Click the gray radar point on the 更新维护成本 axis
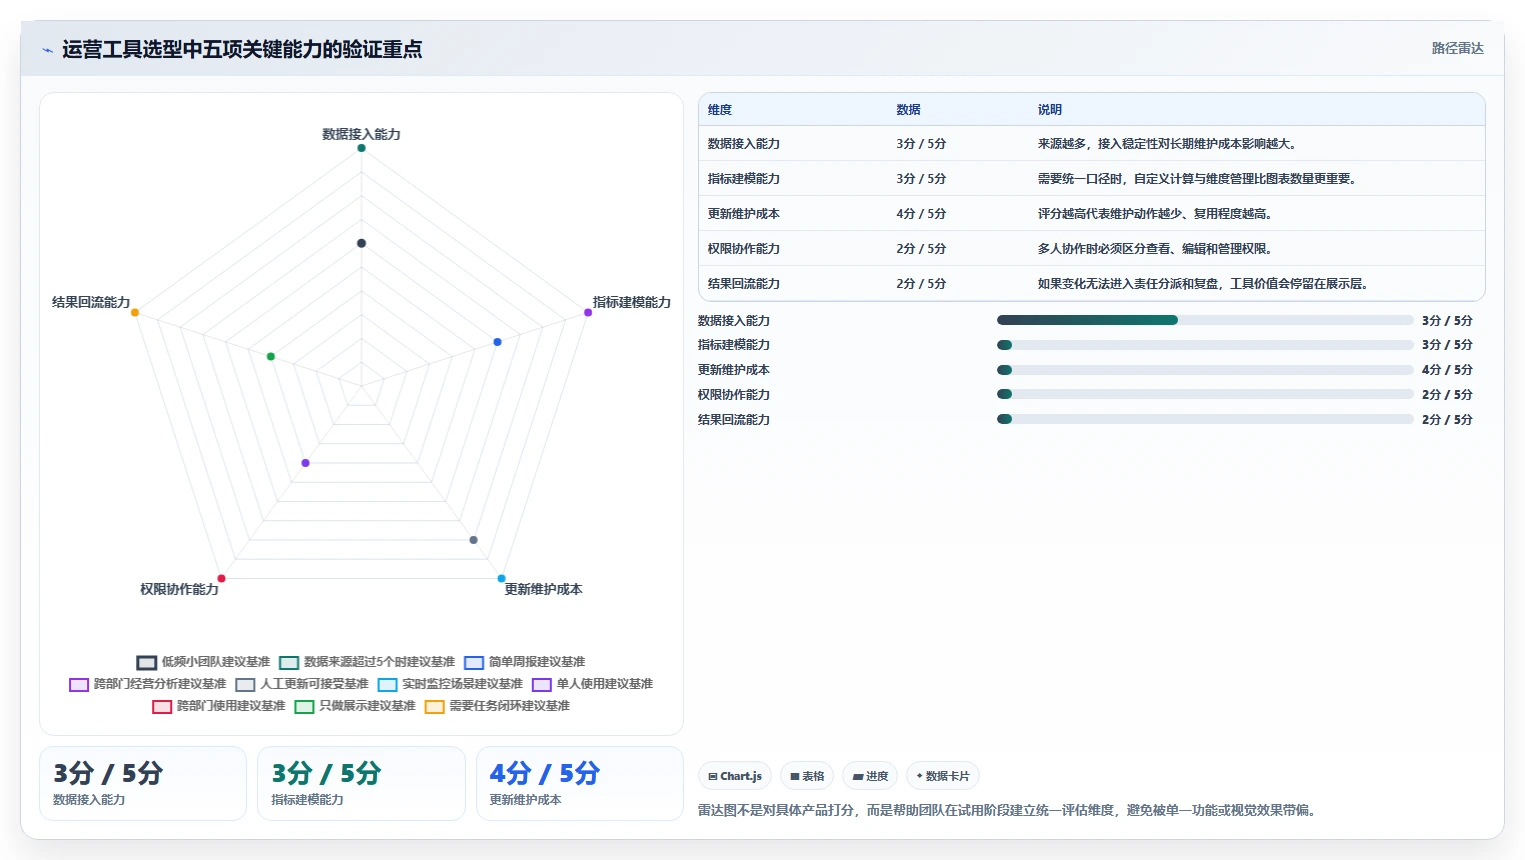The image size is (1525, 860). 474,540
